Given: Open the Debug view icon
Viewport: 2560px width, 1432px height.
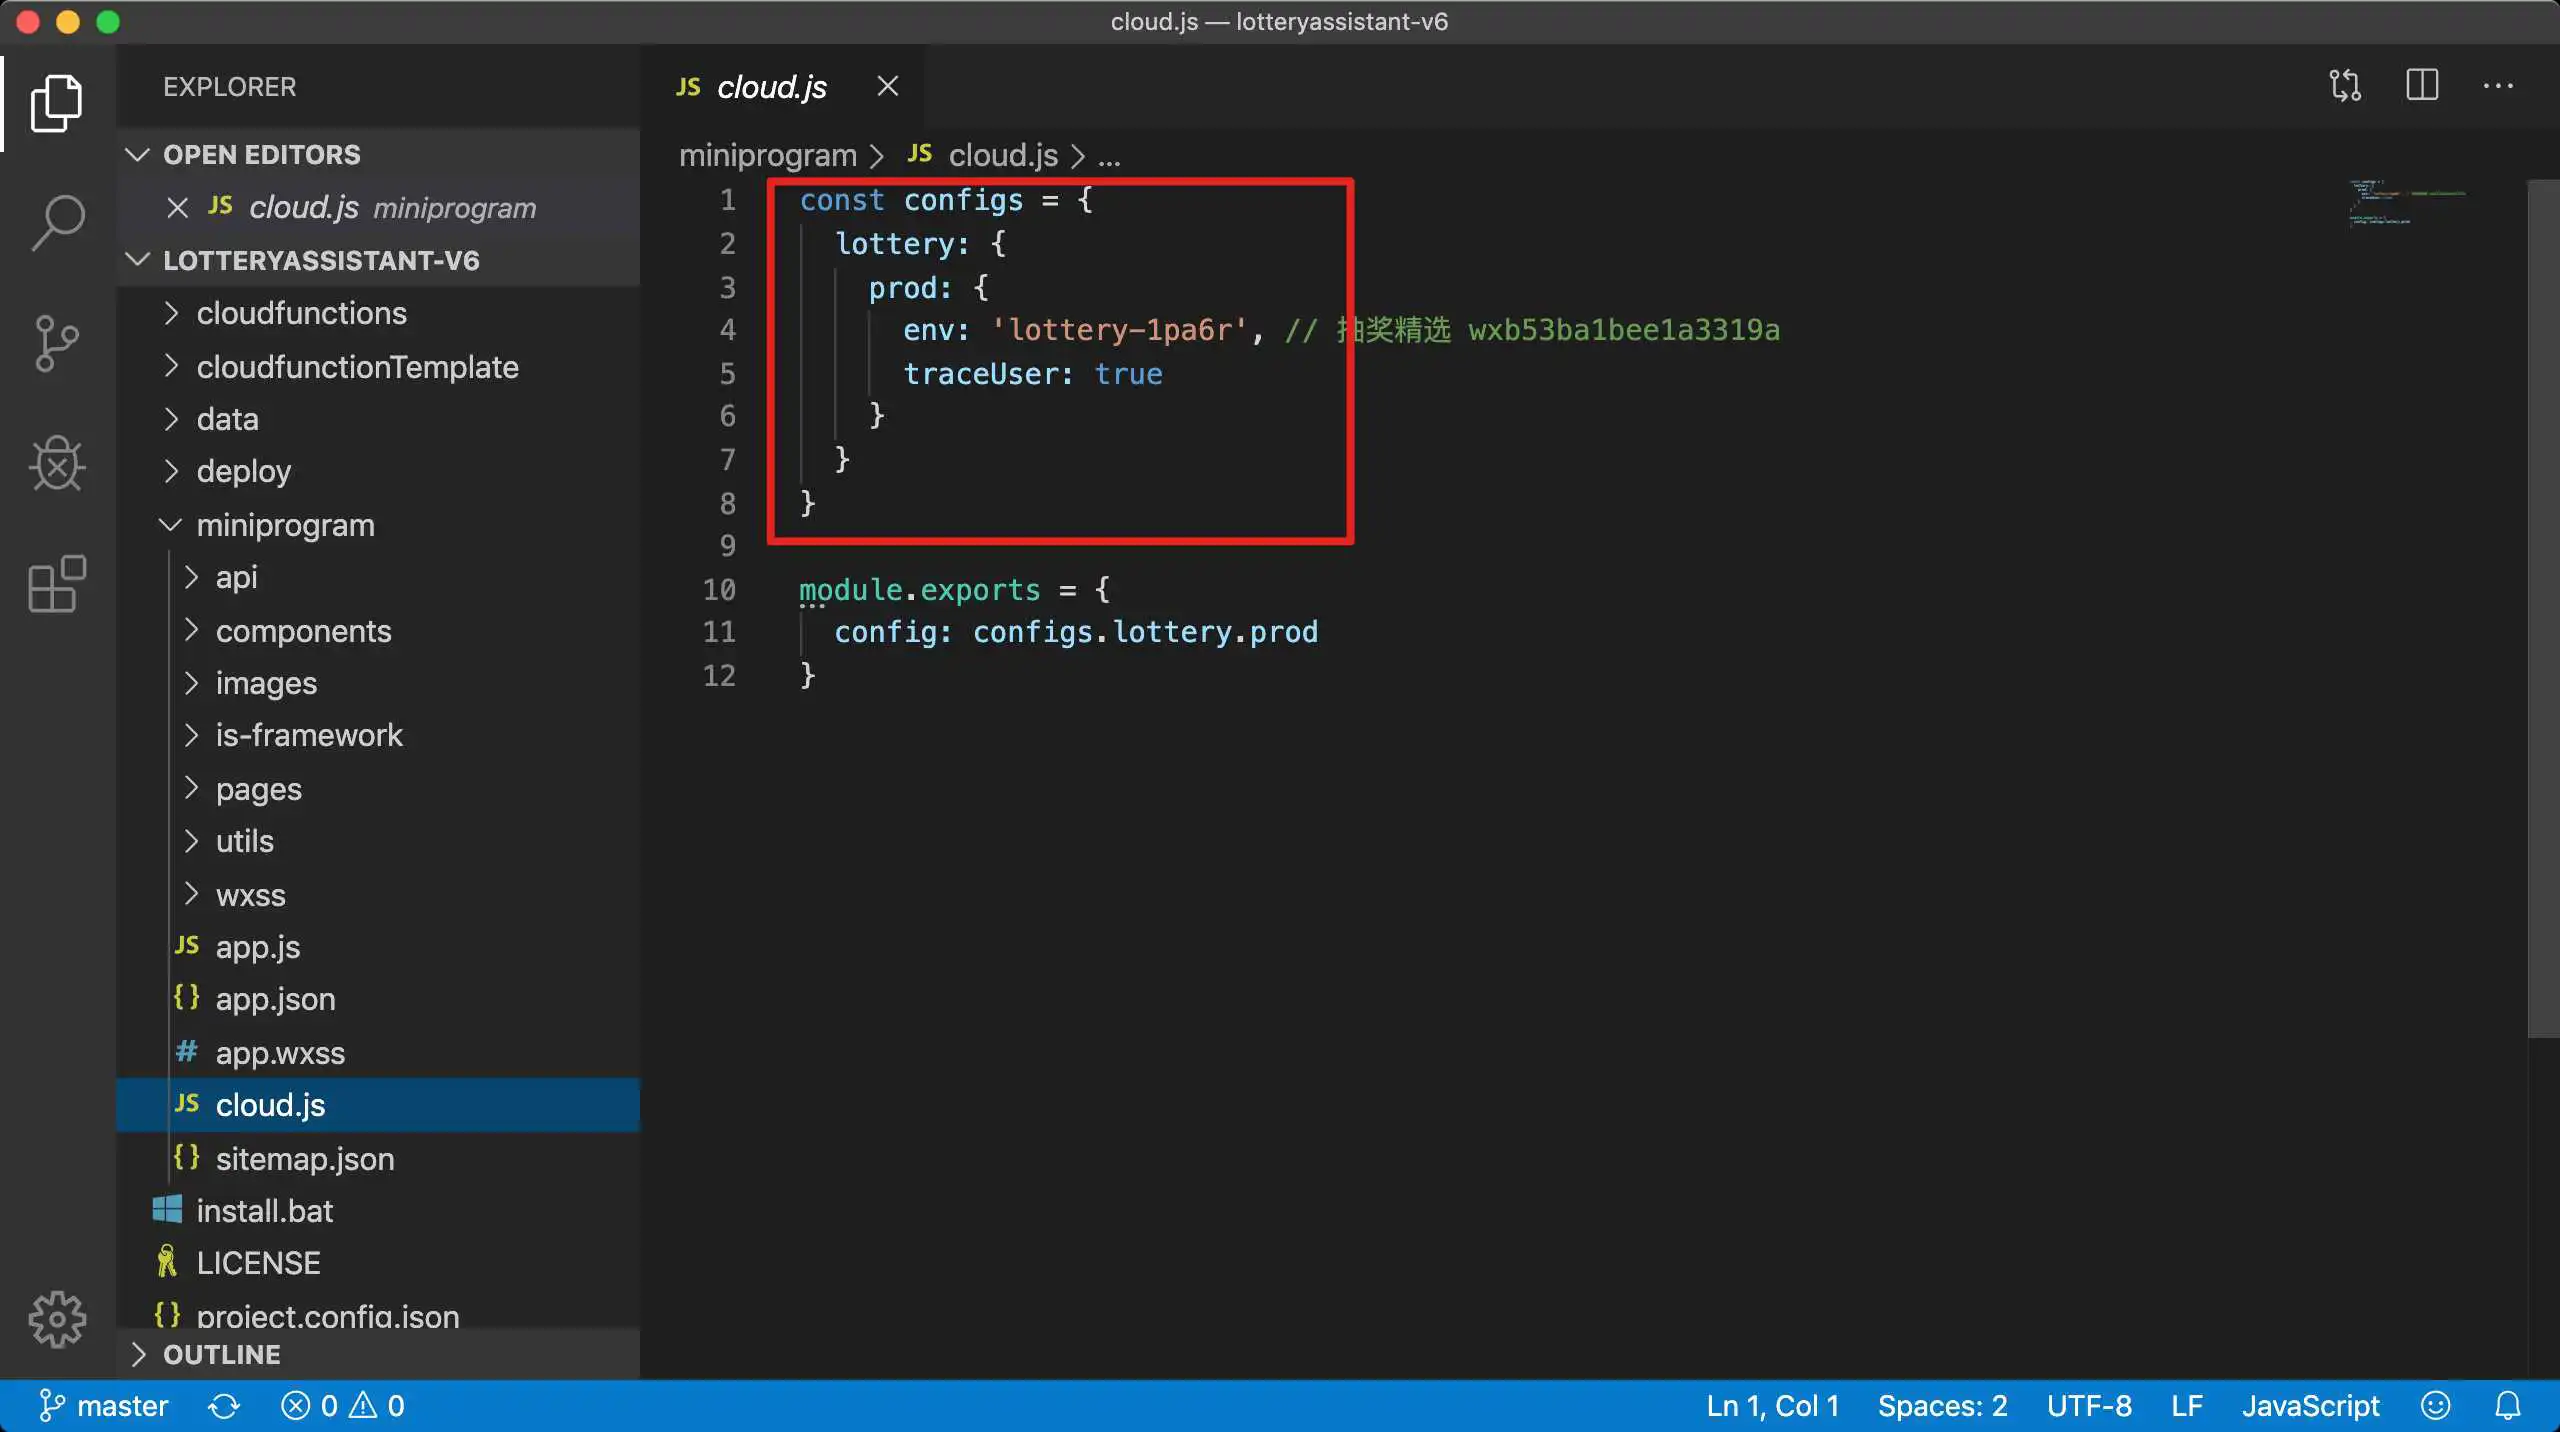Looking at the screenshot, I should (x=57, y=464).
